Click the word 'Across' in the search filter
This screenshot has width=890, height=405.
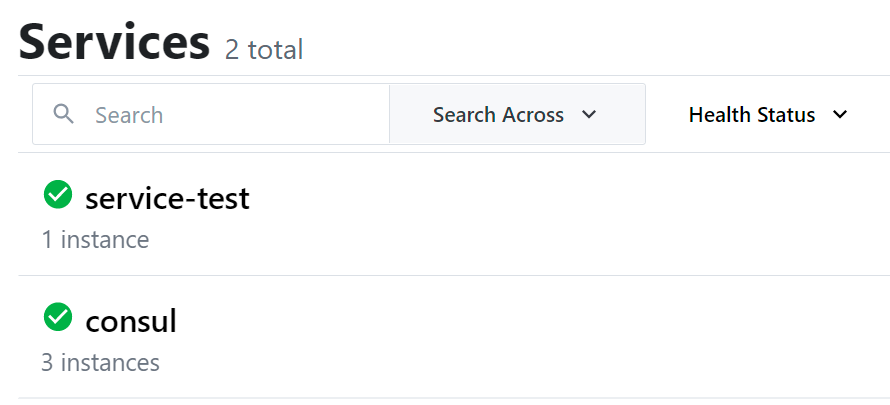coord(532,115)
